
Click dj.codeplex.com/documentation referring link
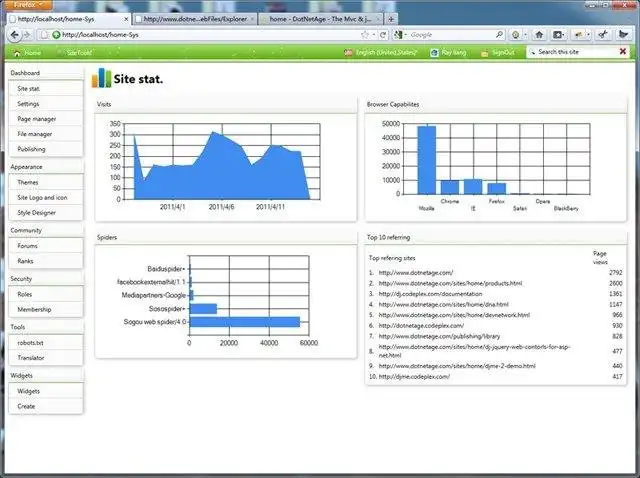pos(430,293)
